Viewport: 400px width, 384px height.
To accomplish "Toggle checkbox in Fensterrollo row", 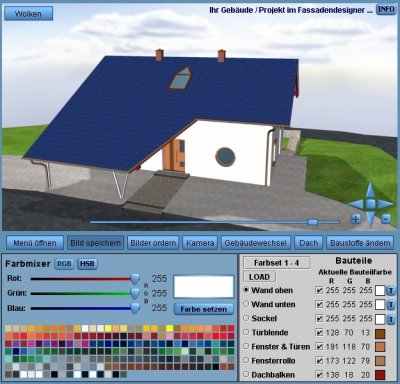I will [319, 361].
